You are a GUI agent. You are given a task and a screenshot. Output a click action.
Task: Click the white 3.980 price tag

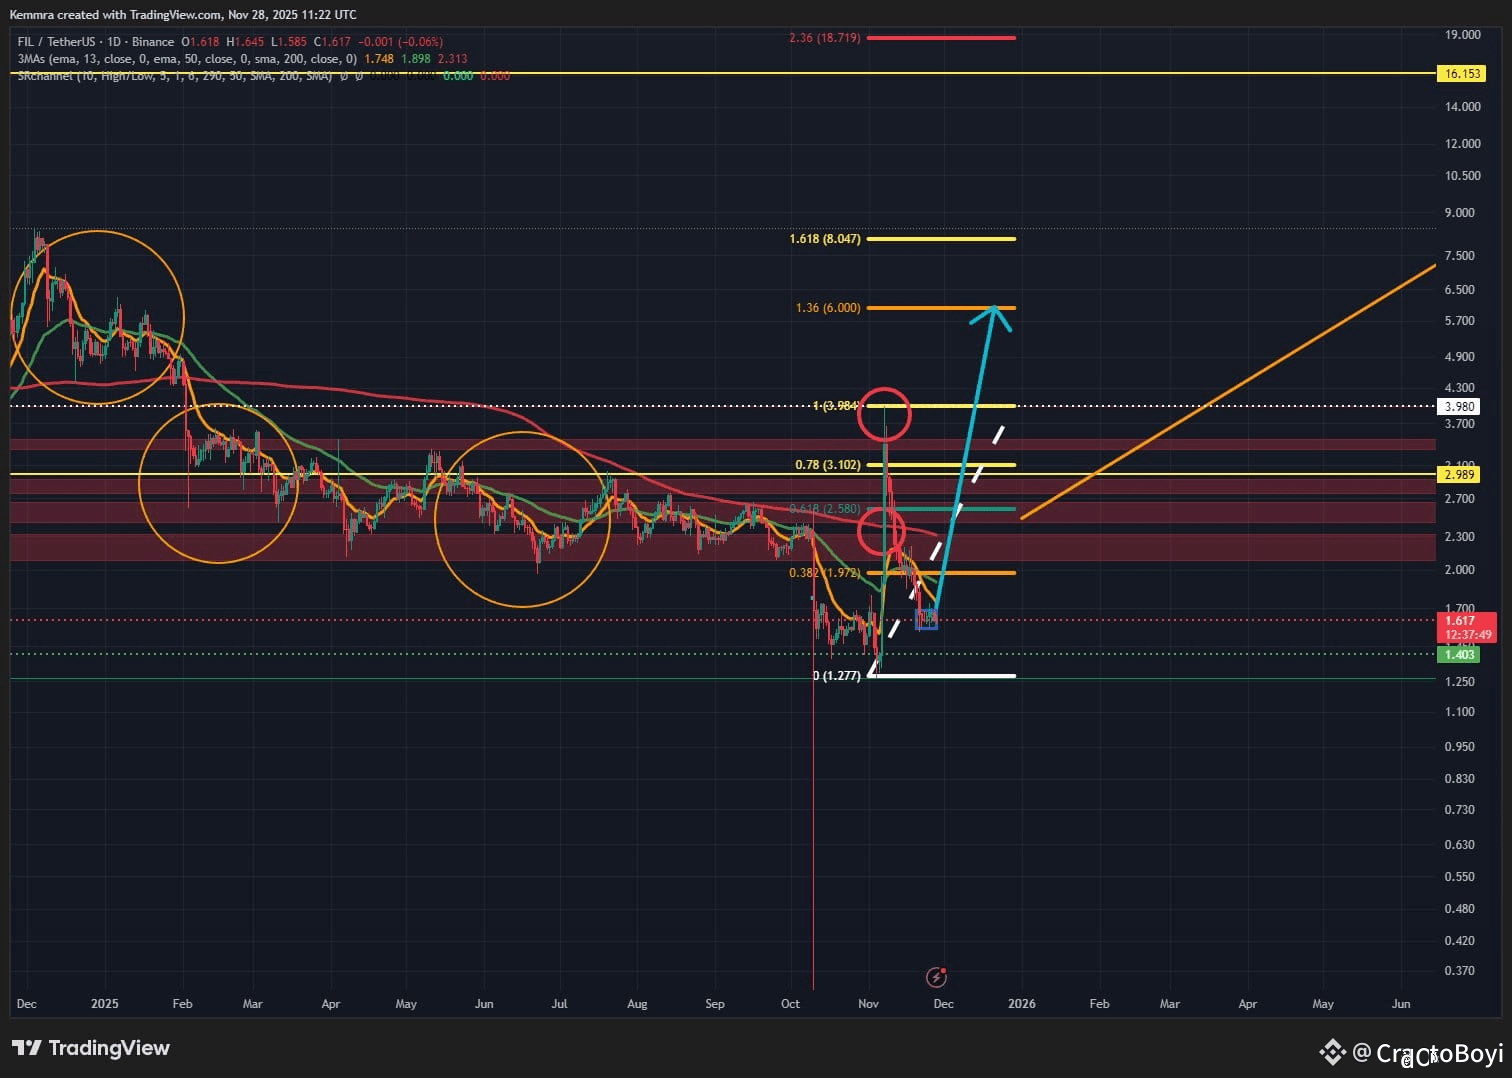pos(1461,407)
